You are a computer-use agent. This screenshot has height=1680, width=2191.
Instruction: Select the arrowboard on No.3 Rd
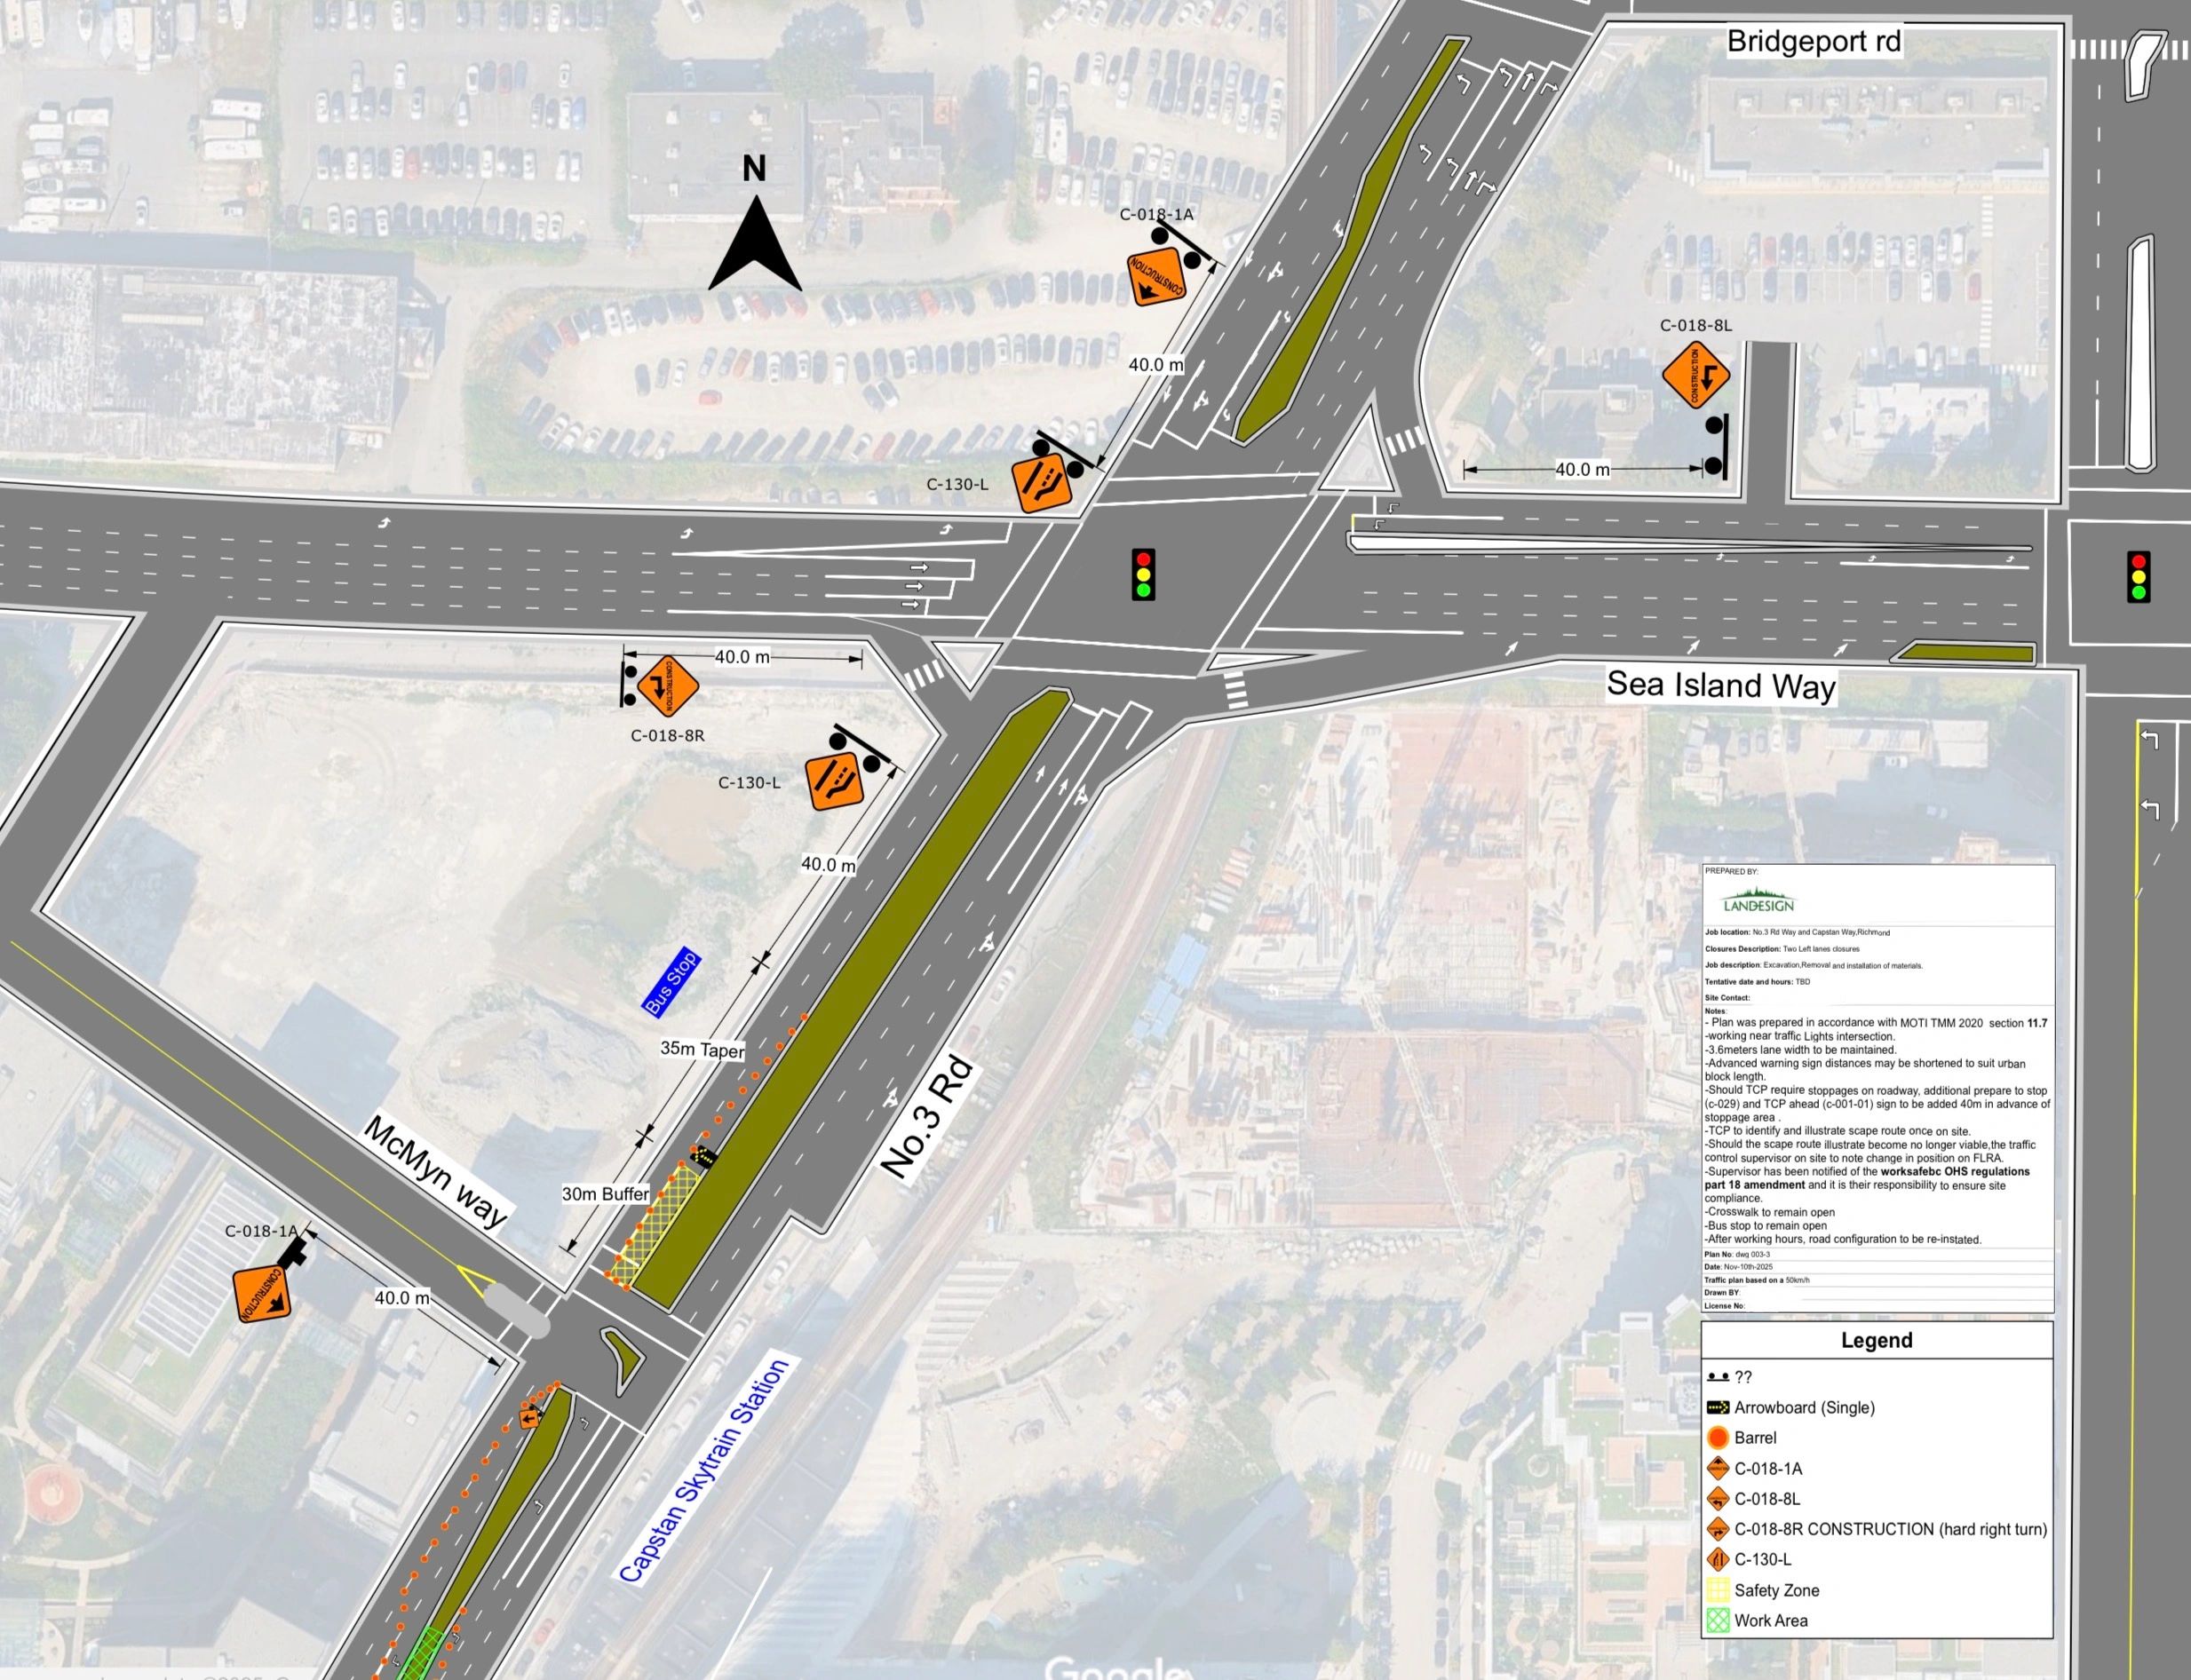(x=704, y=1158)
